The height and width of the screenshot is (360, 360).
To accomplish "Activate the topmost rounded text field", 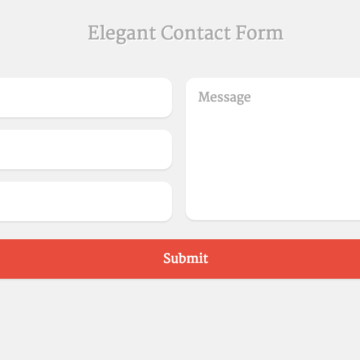I will (x=86, y=98).
